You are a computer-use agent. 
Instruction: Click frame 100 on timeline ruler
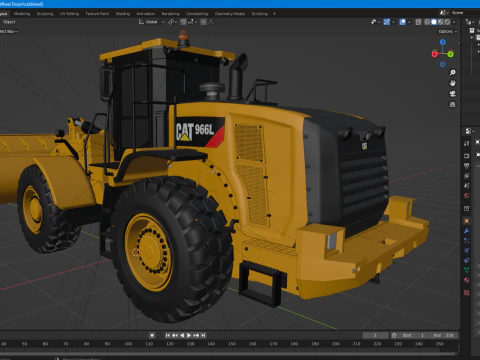click(x=128, y=344)
